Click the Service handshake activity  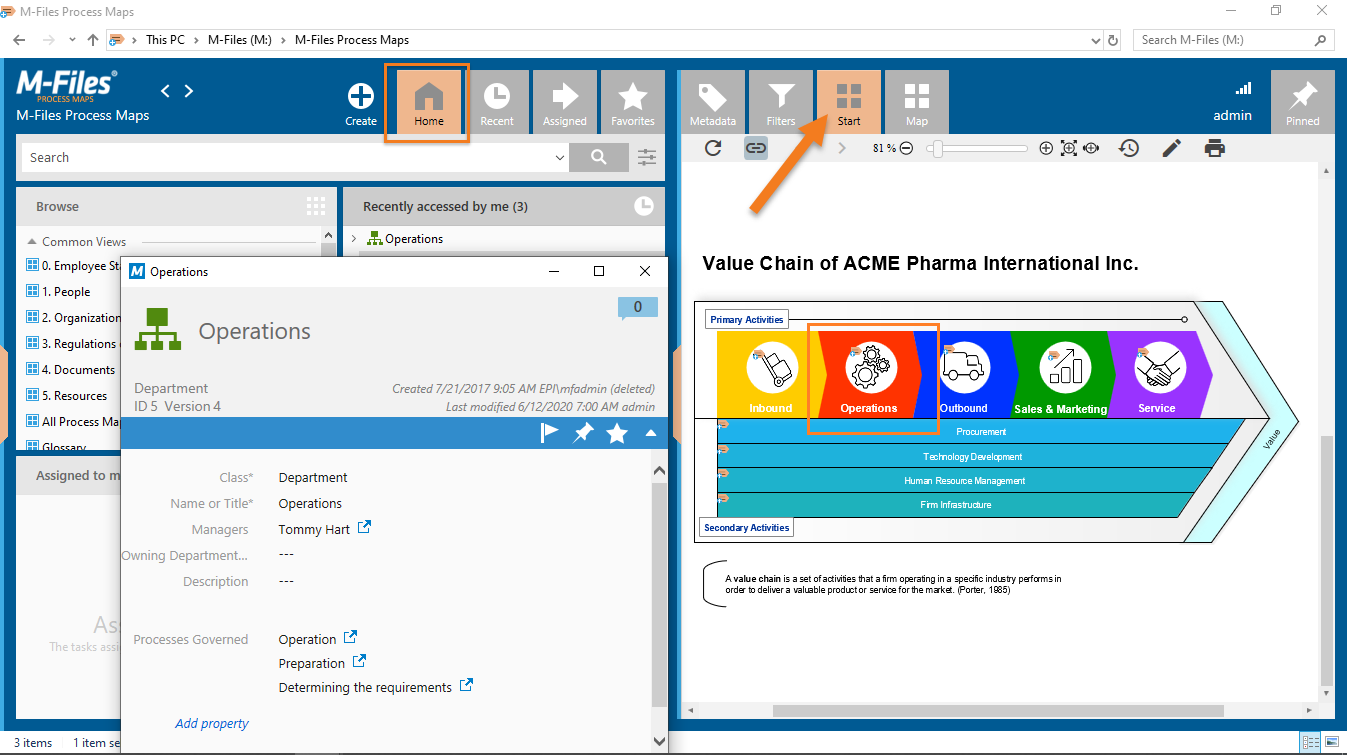pyautogui.click(x=1158, y=374)
